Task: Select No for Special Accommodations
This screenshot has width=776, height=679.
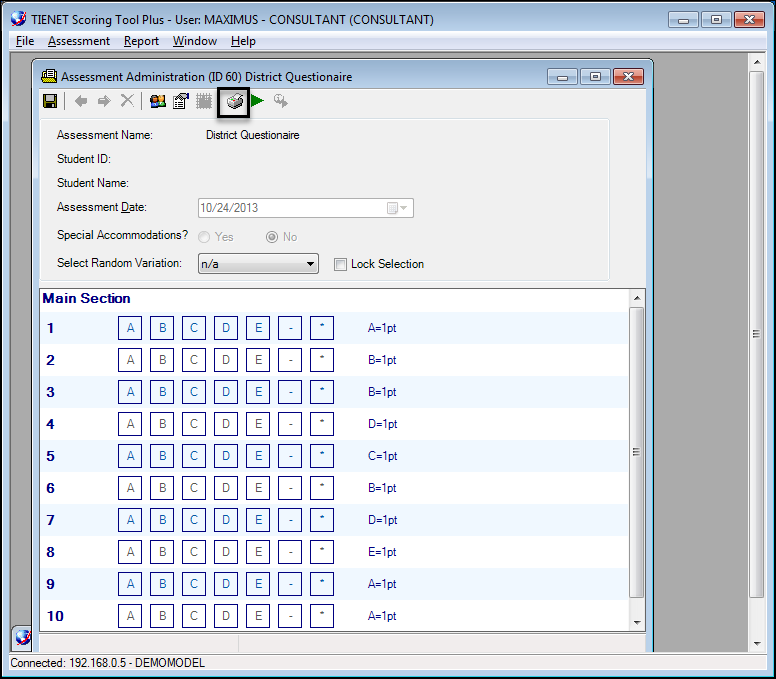Action: click(x=272, y=237)
